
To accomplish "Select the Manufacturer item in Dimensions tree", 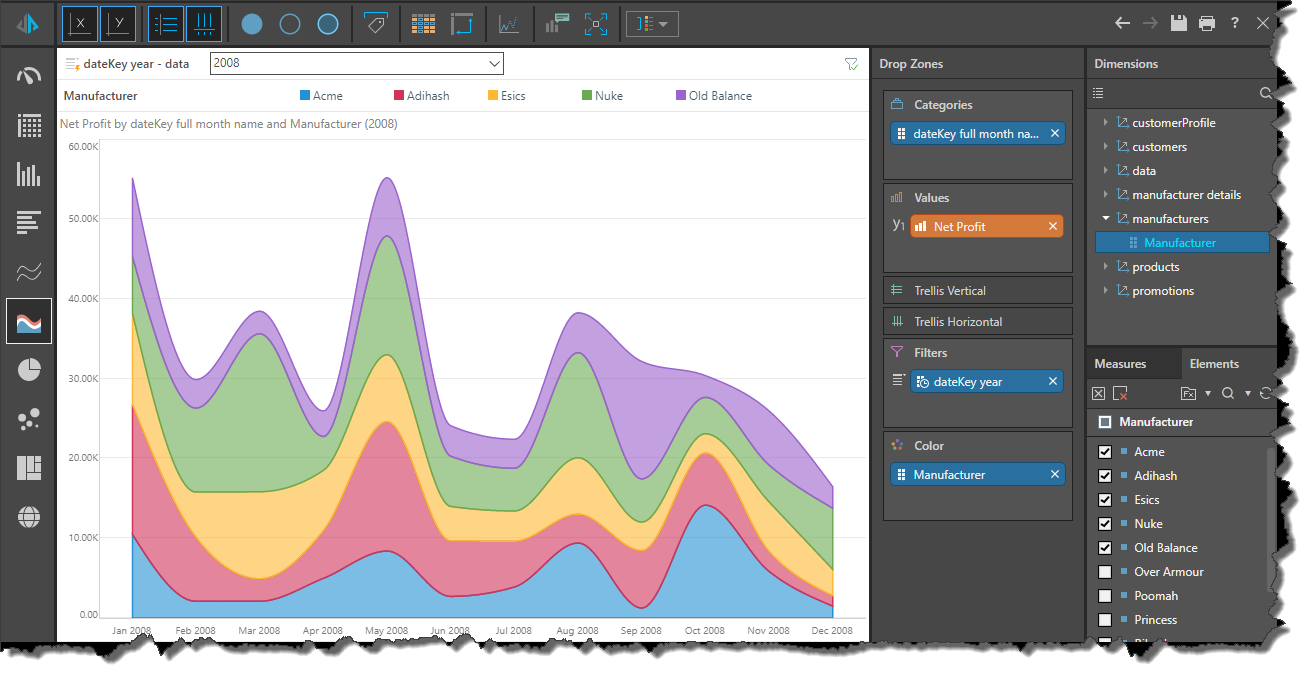I will click(1180, 243).
